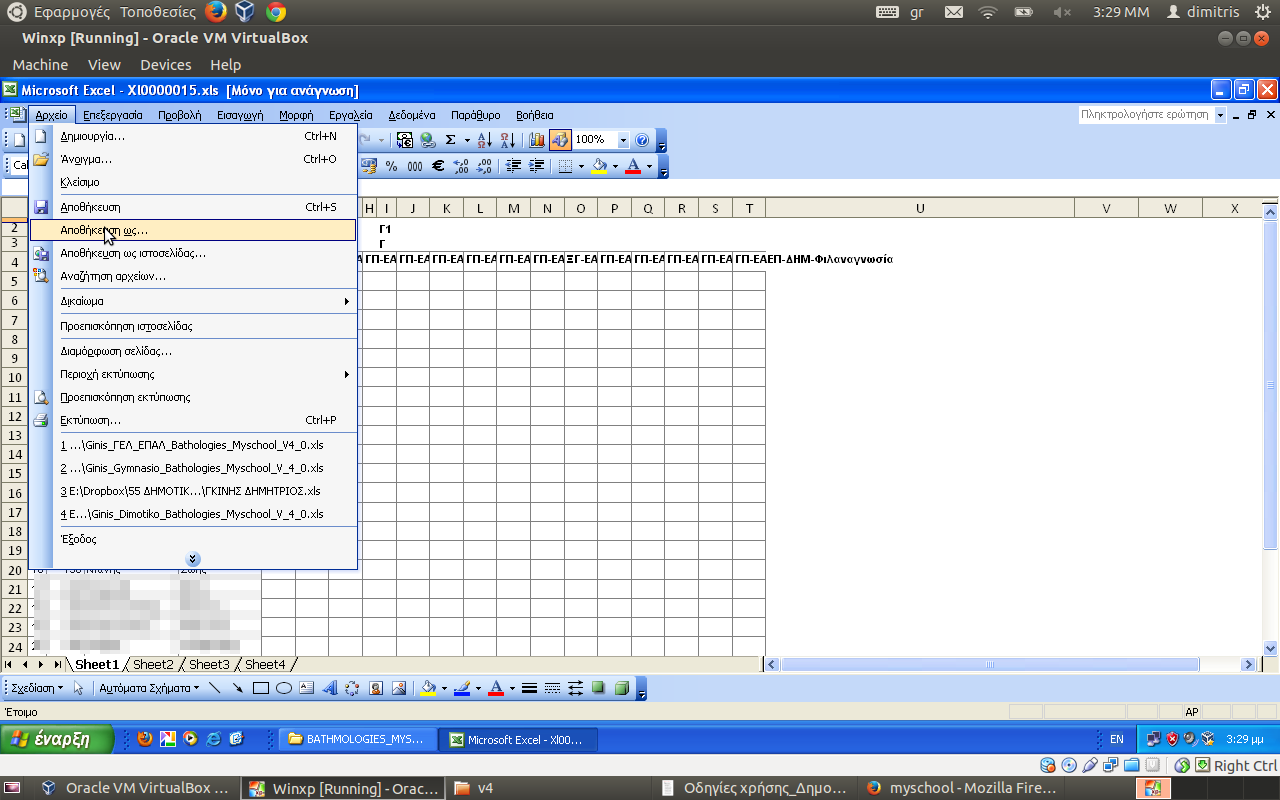Apply Borders icon in formatting toolbar
The height and width of the screenshot is (800, 1280).
point(565,166)
